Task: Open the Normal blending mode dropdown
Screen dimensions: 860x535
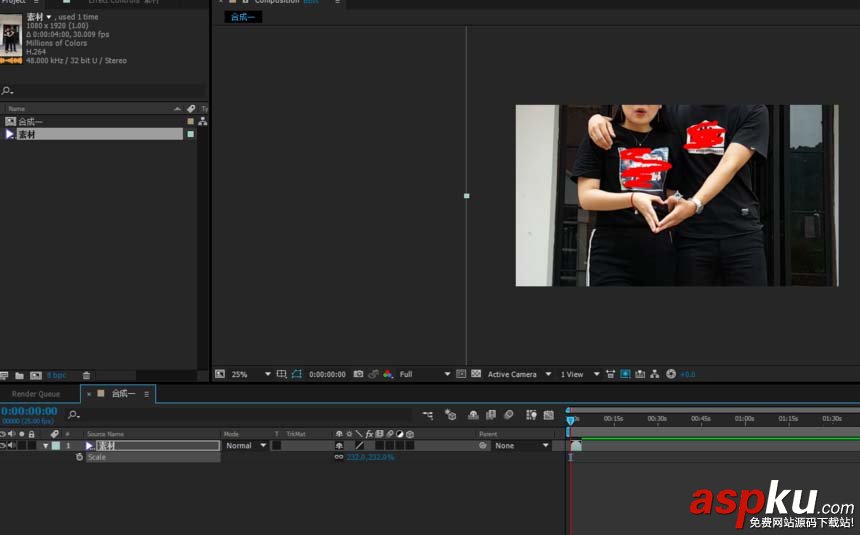Action: 245,446
